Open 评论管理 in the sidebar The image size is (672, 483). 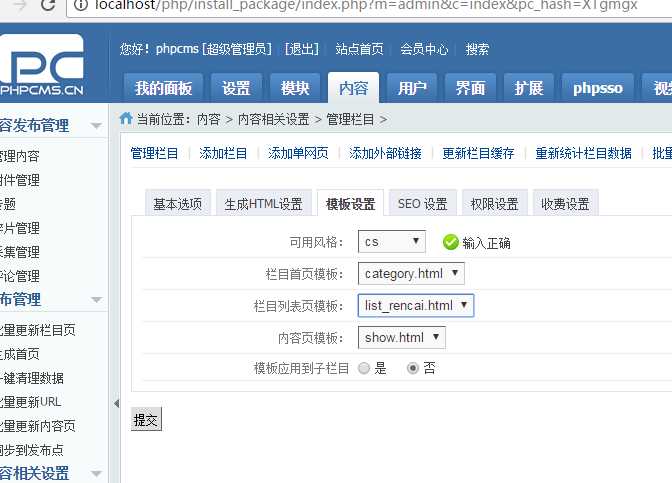pyautogui.click(x=20, y=276)
